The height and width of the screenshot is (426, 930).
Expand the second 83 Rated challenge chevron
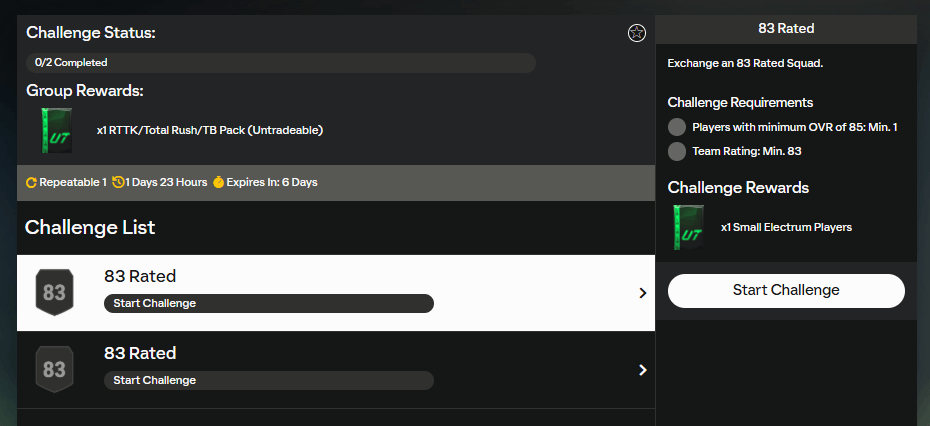[642, 370]
